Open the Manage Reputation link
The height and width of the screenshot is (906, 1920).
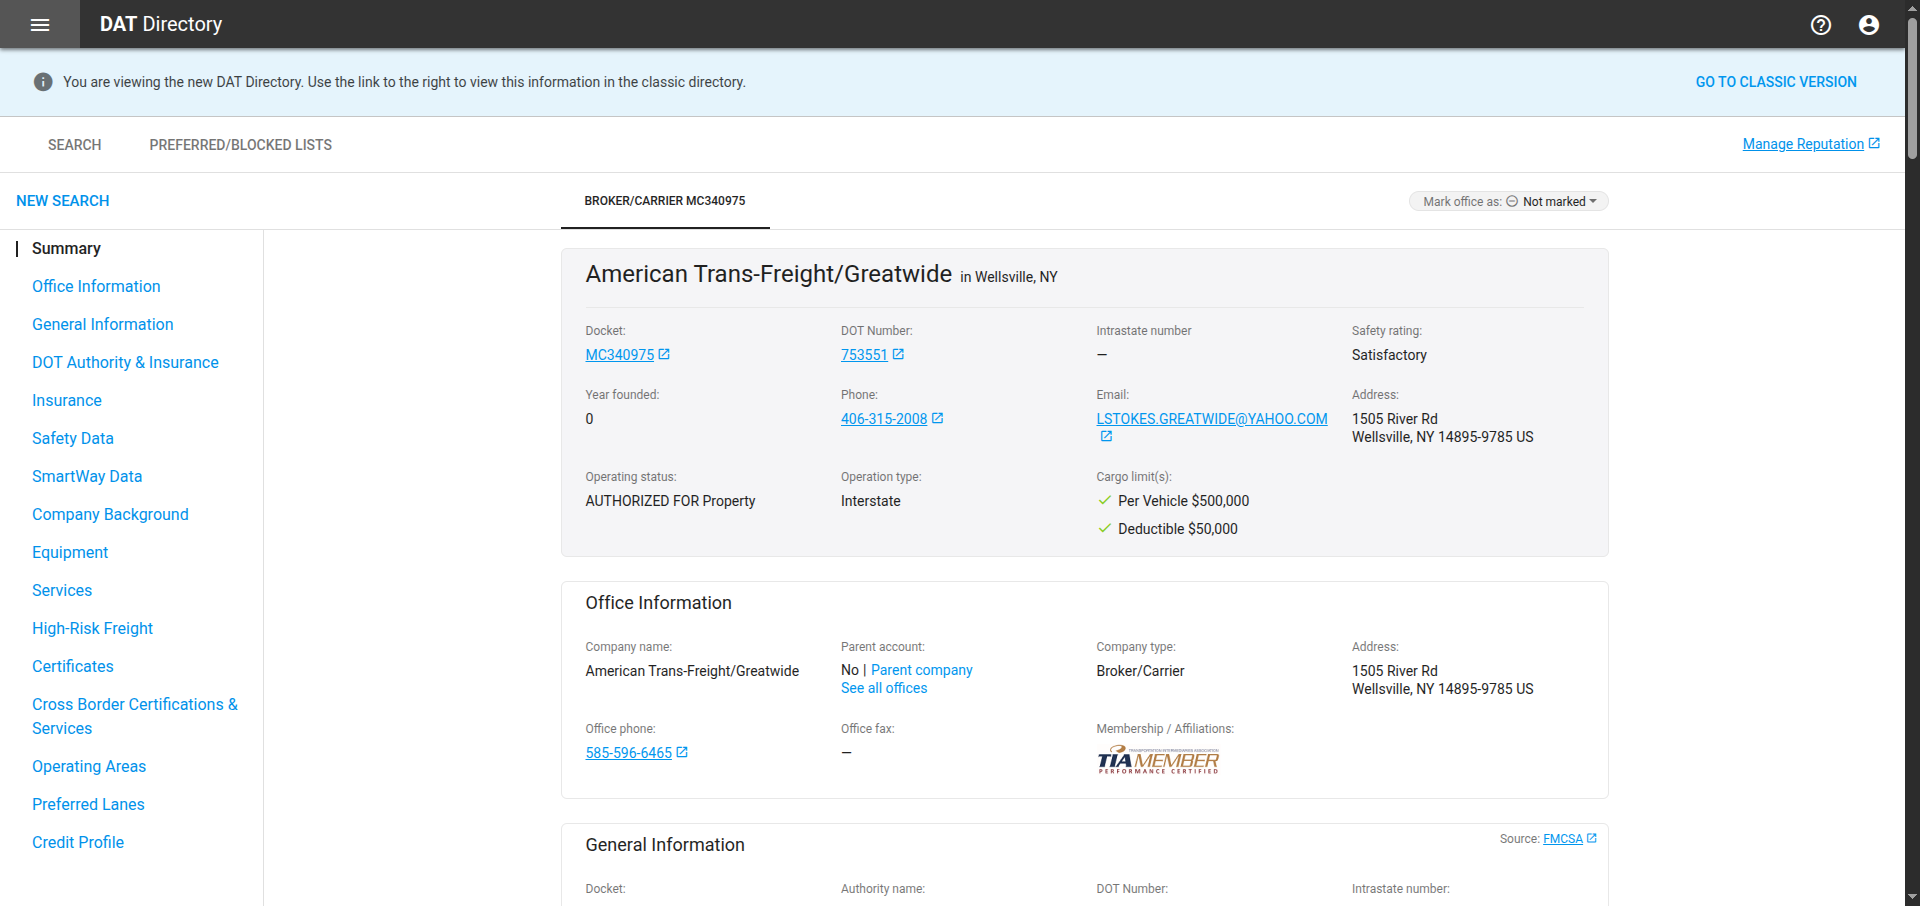coord(1802,144)
